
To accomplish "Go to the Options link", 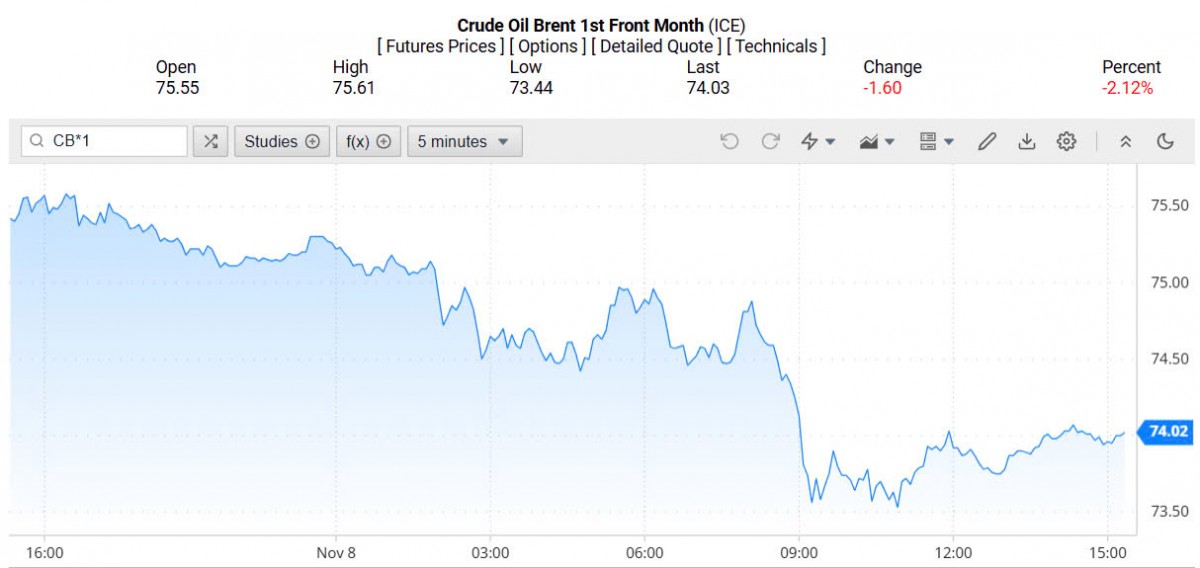I will click(549, 46).
